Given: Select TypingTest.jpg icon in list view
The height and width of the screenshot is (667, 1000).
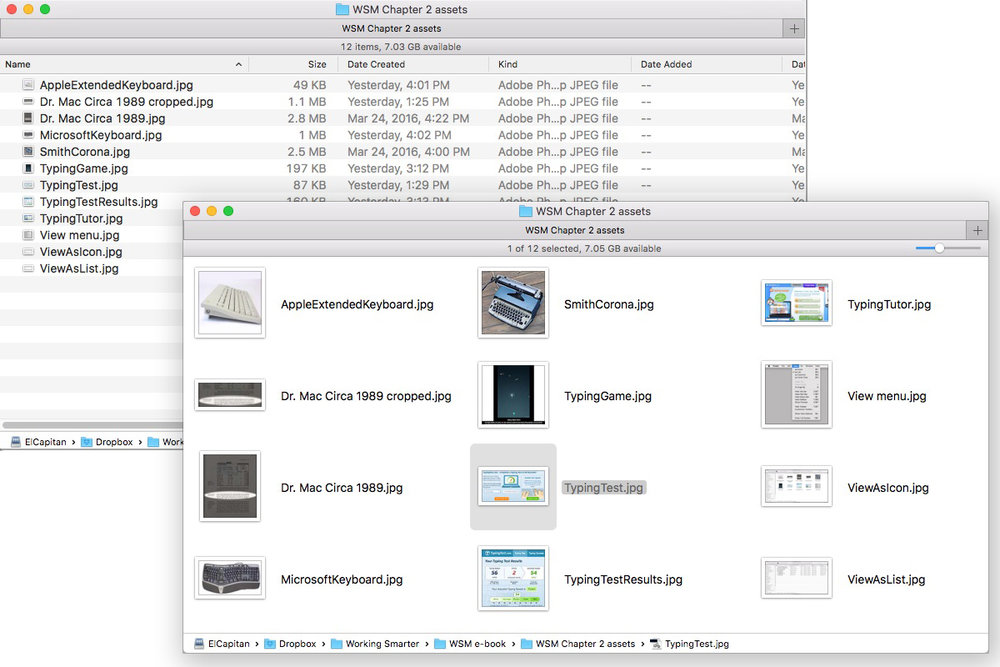Looking at the screenshot, I should pyautogui.click(x=28, y=185).
